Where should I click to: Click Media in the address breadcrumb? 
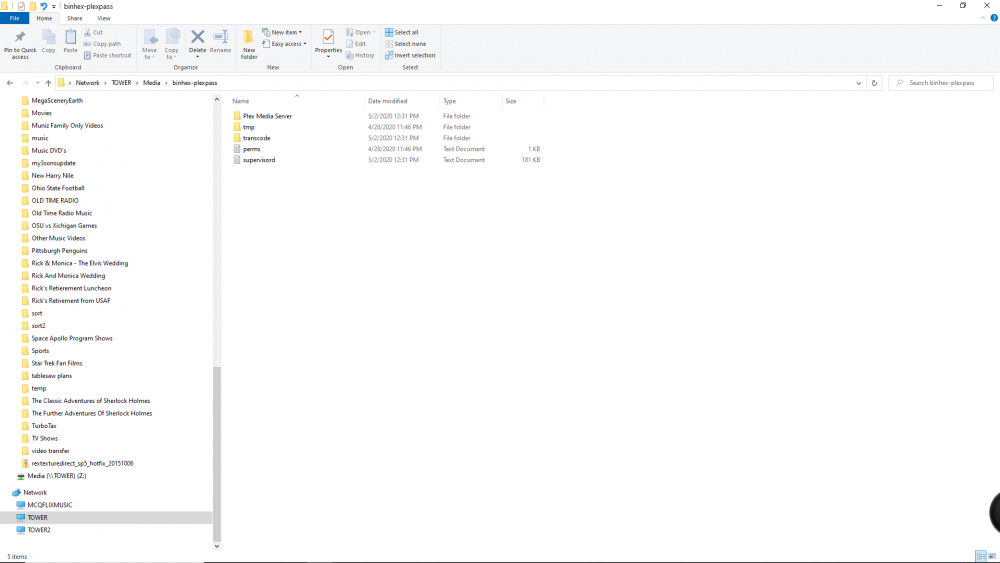tap(151, 83)
